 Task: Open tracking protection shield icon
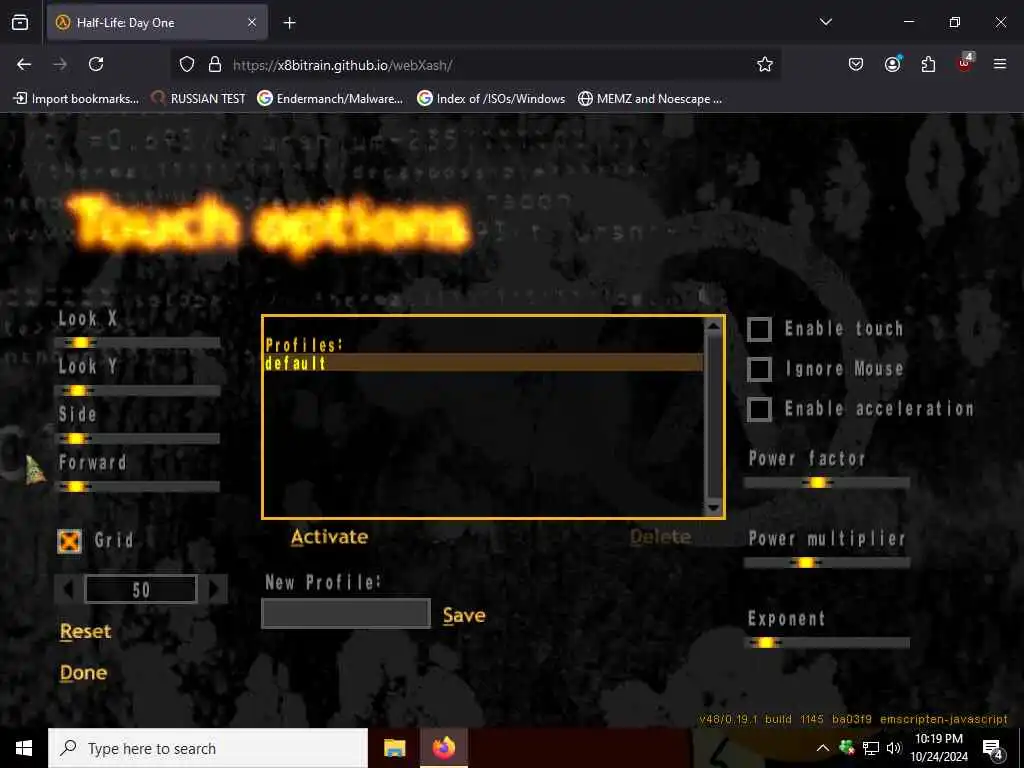pos(187,64)
